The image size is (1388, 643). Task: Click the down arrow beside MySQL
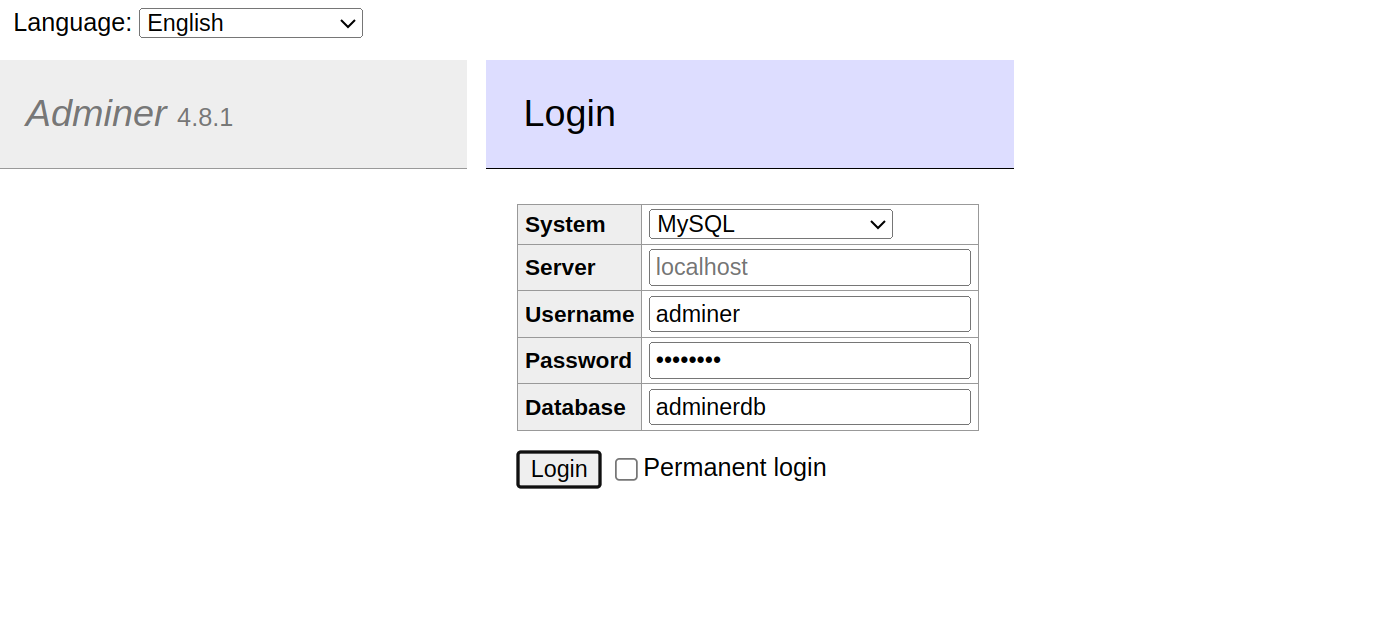(878, 224)
